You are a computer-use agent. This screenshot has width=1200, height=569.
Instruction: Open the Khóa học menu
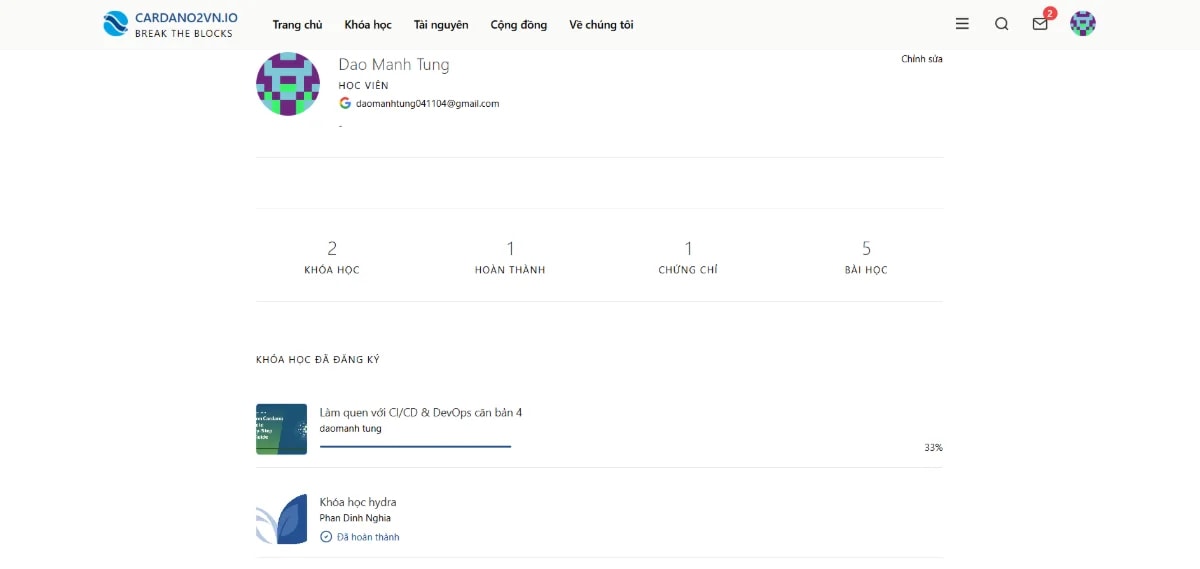(368, 25)
